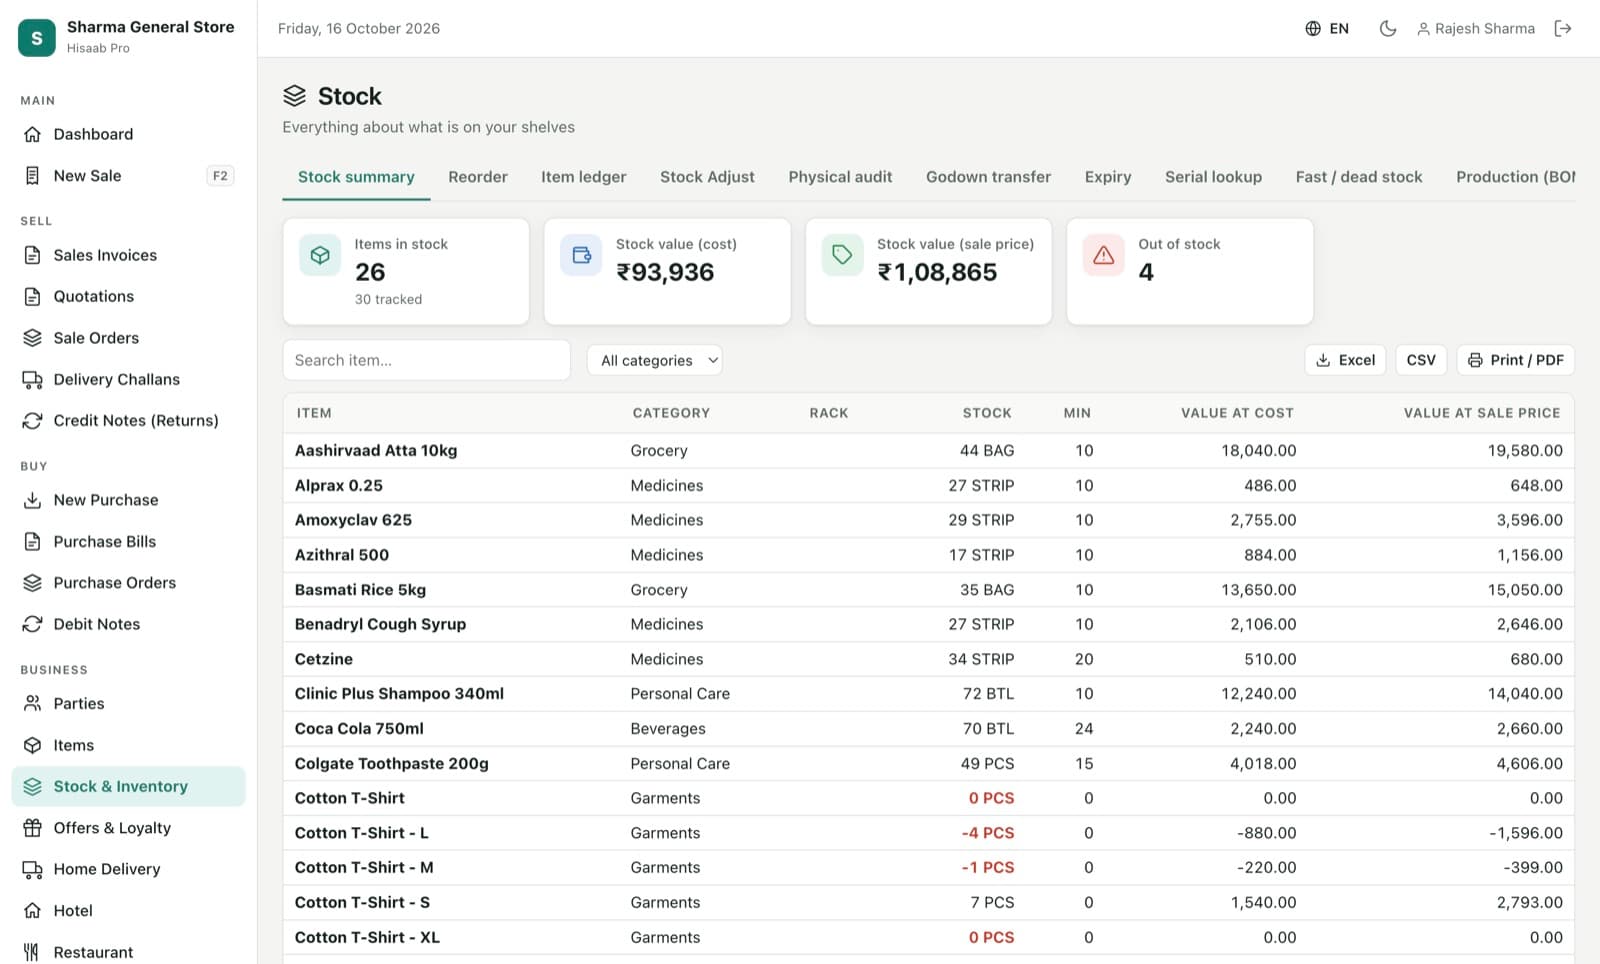Viewport: 1600px width, 964px height.
Task: Click Credit Notes returns refresh icon
Action: pyautogui.click(x=33, y=421)
